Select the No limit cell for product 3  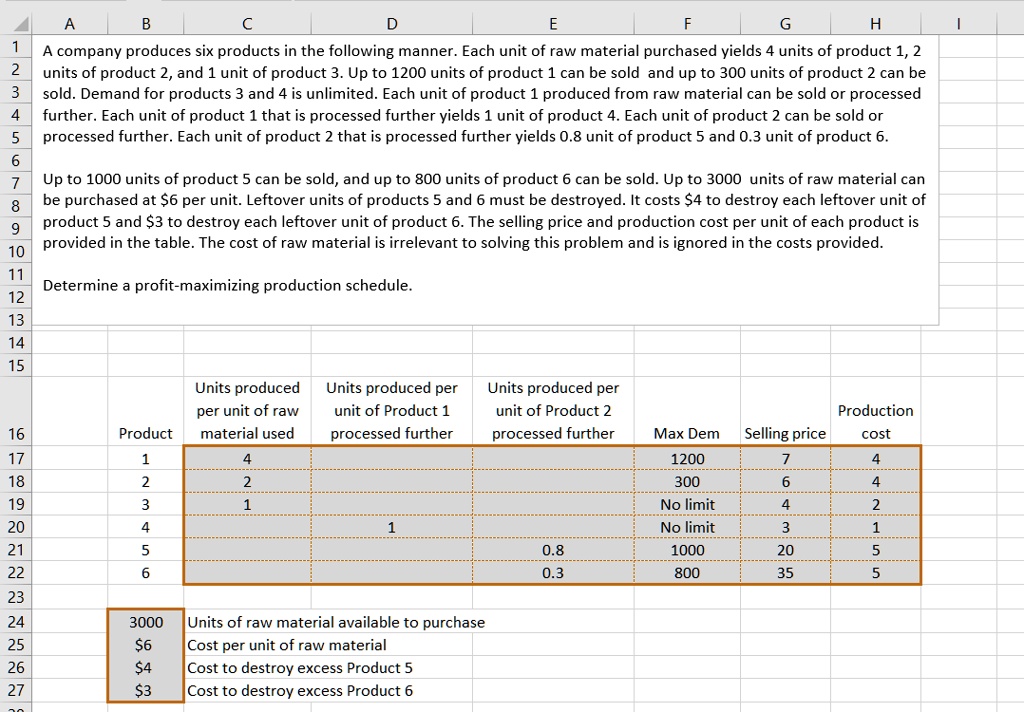click(686, 504)
